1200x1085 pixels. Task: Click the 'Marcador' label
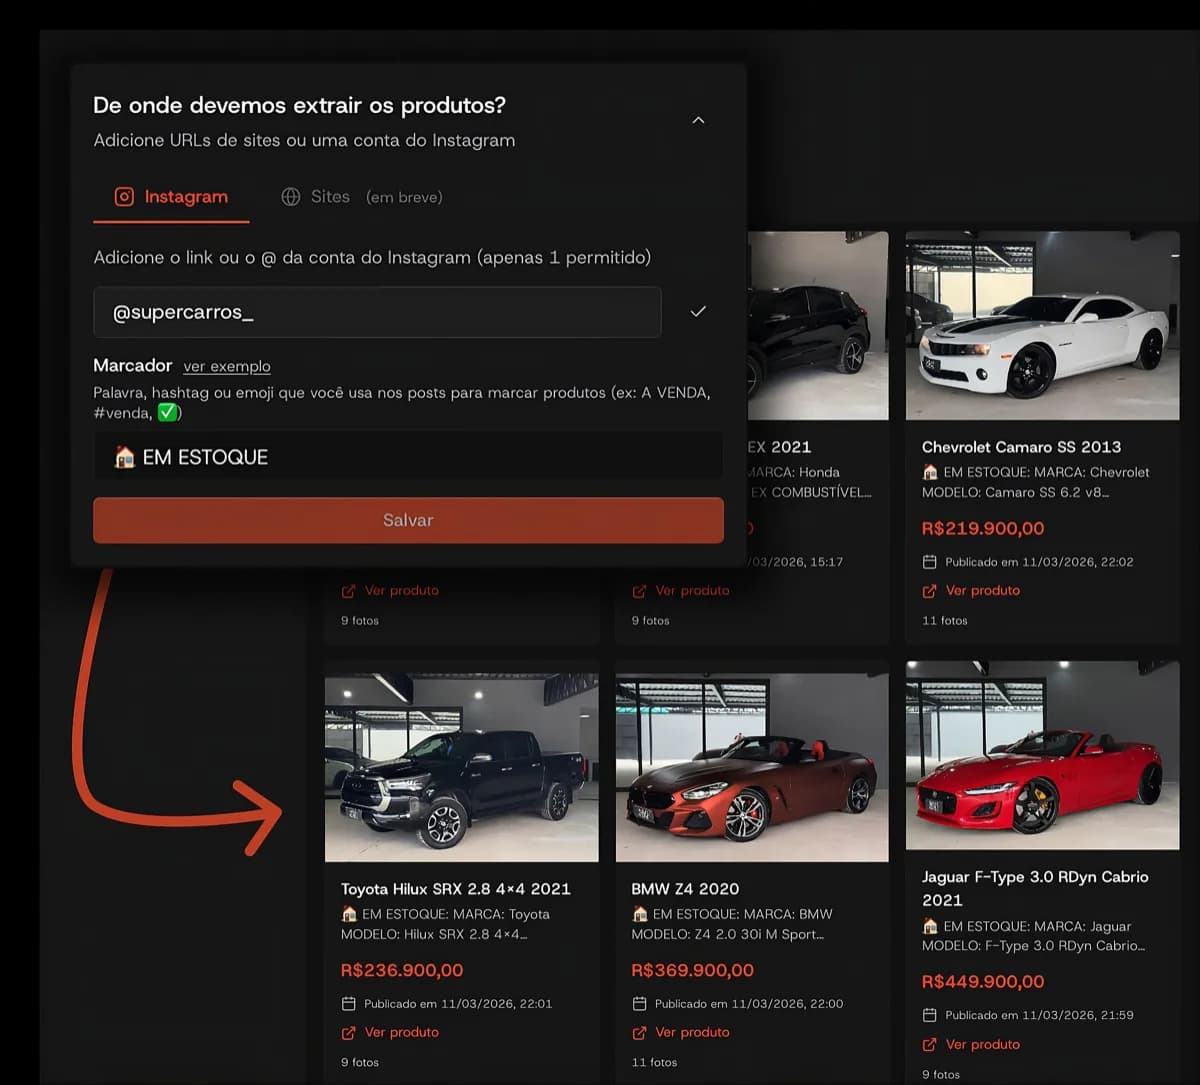[x=133, y=366]
